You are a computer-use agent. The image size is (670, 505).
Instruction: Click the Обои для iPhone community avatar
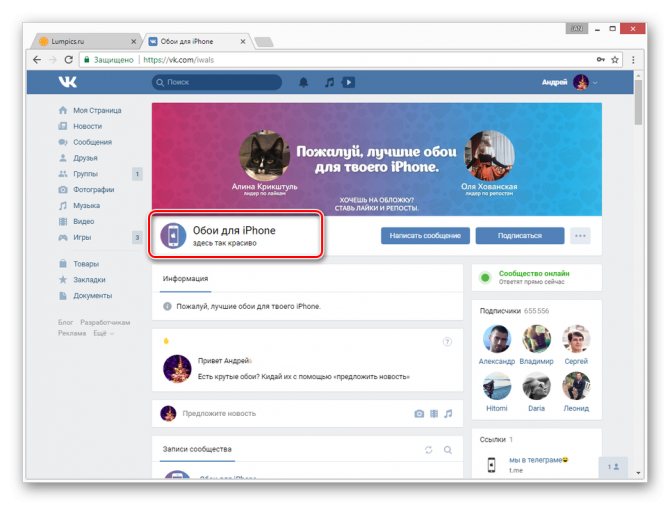pos(173,235)
